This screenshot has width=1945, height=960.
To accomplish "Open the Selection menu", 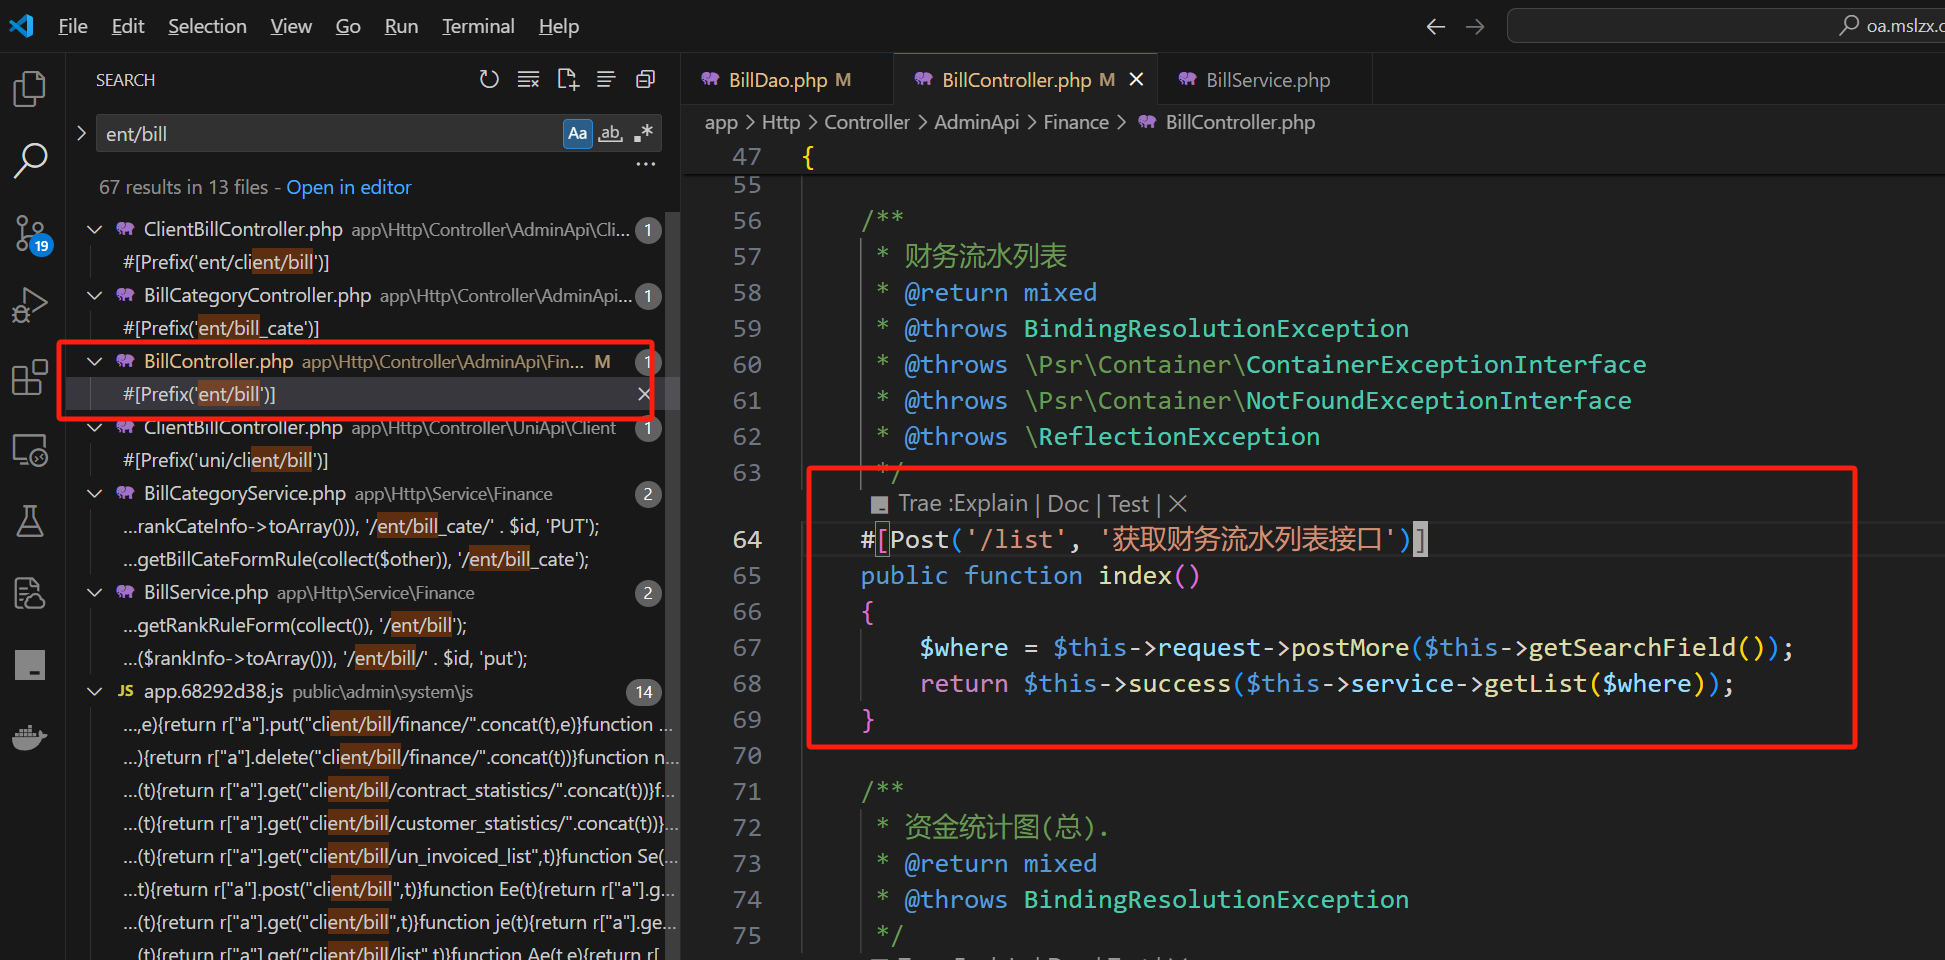I will pos(207,26).
